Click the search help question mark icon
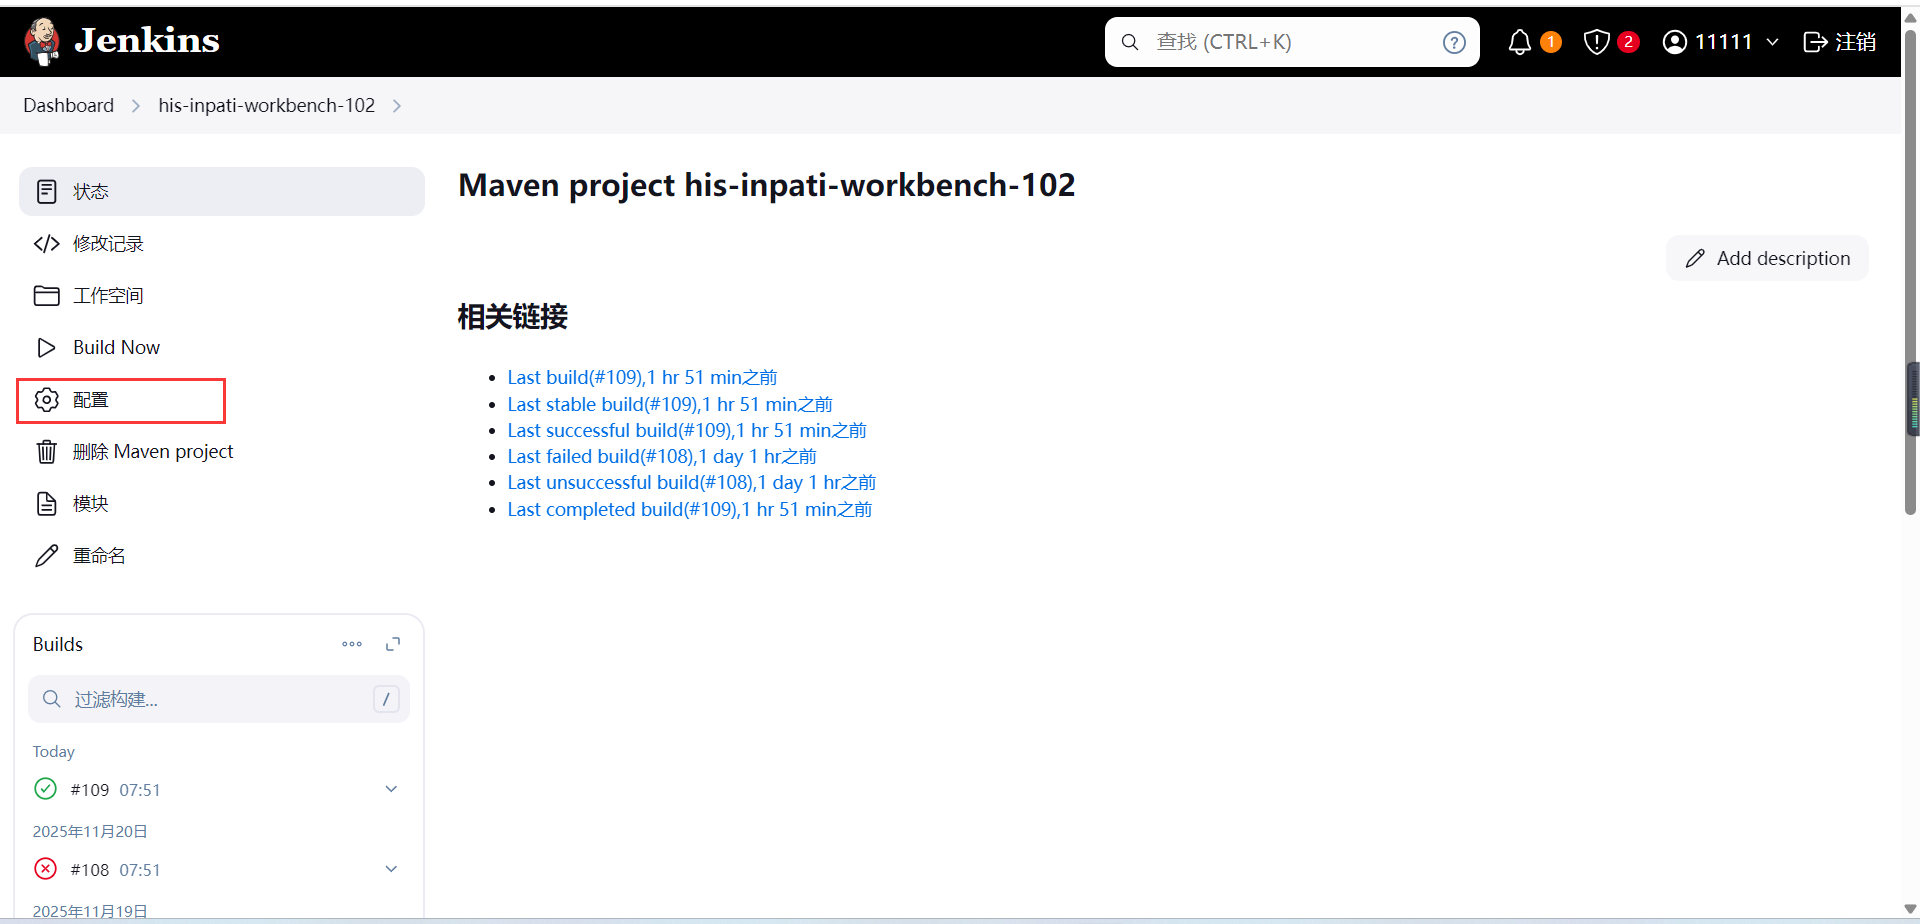 click(x=1454, y=42)
